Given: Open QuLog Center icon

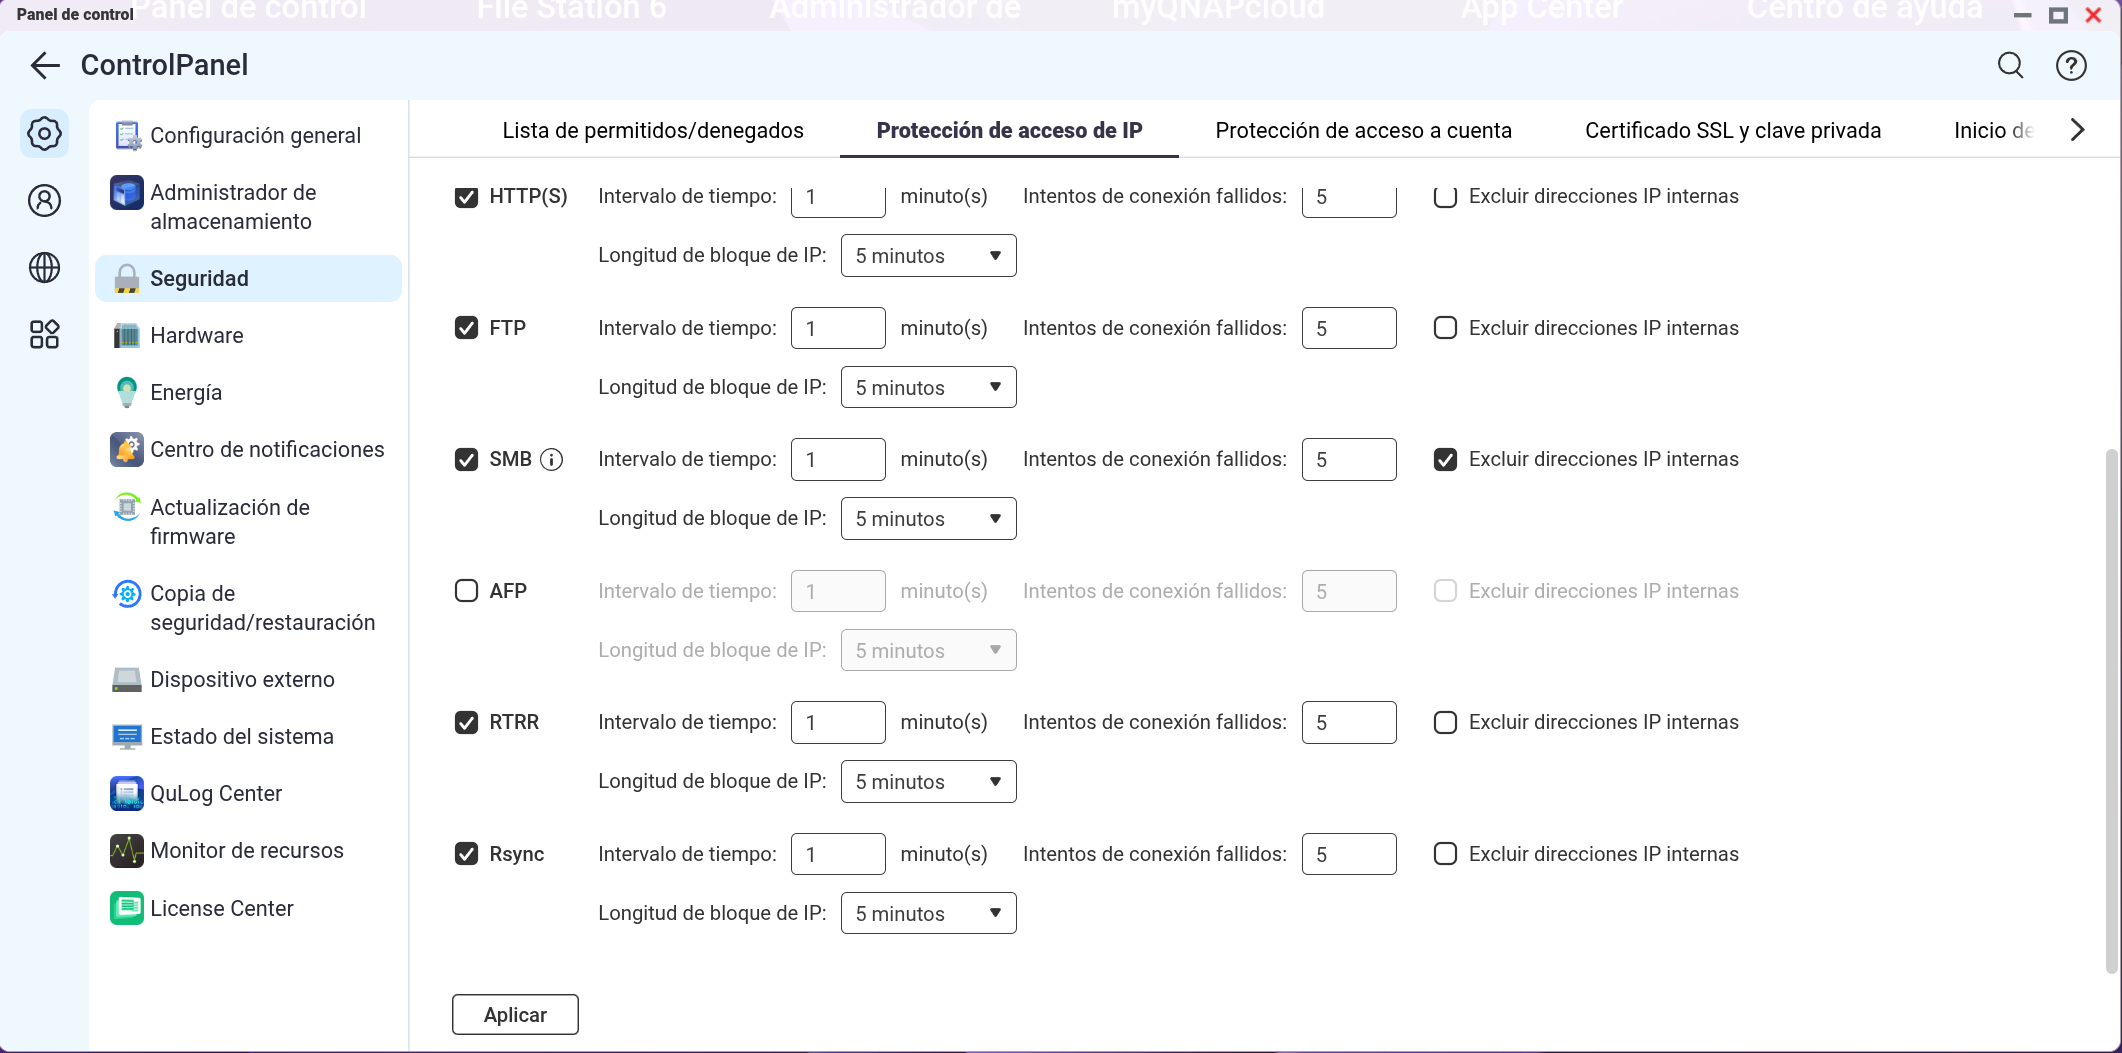Looking at the screenshot, I should (x=127, y=794).
